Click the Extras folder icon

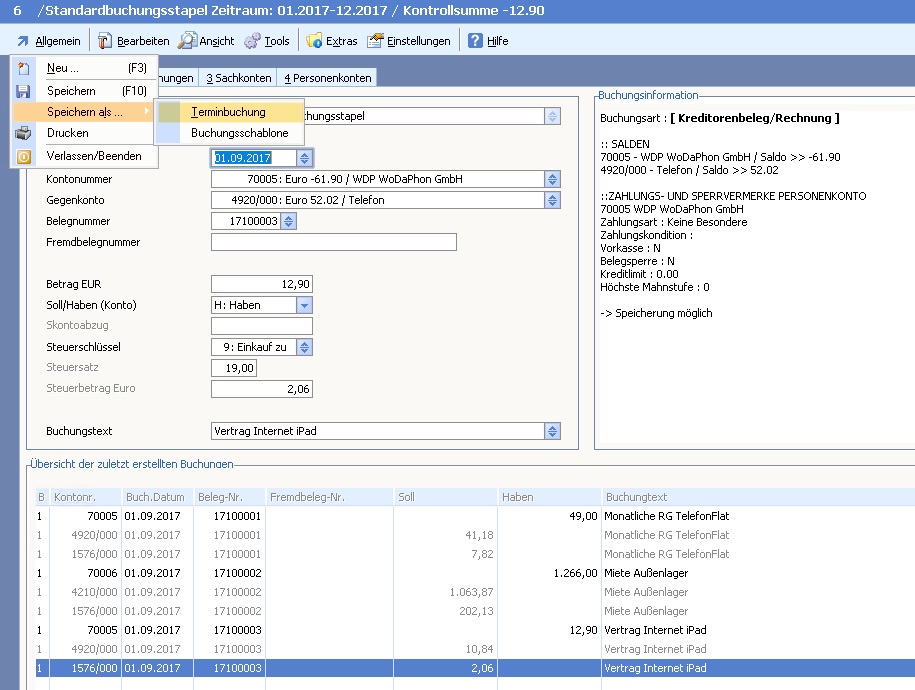tap(314, 41)
